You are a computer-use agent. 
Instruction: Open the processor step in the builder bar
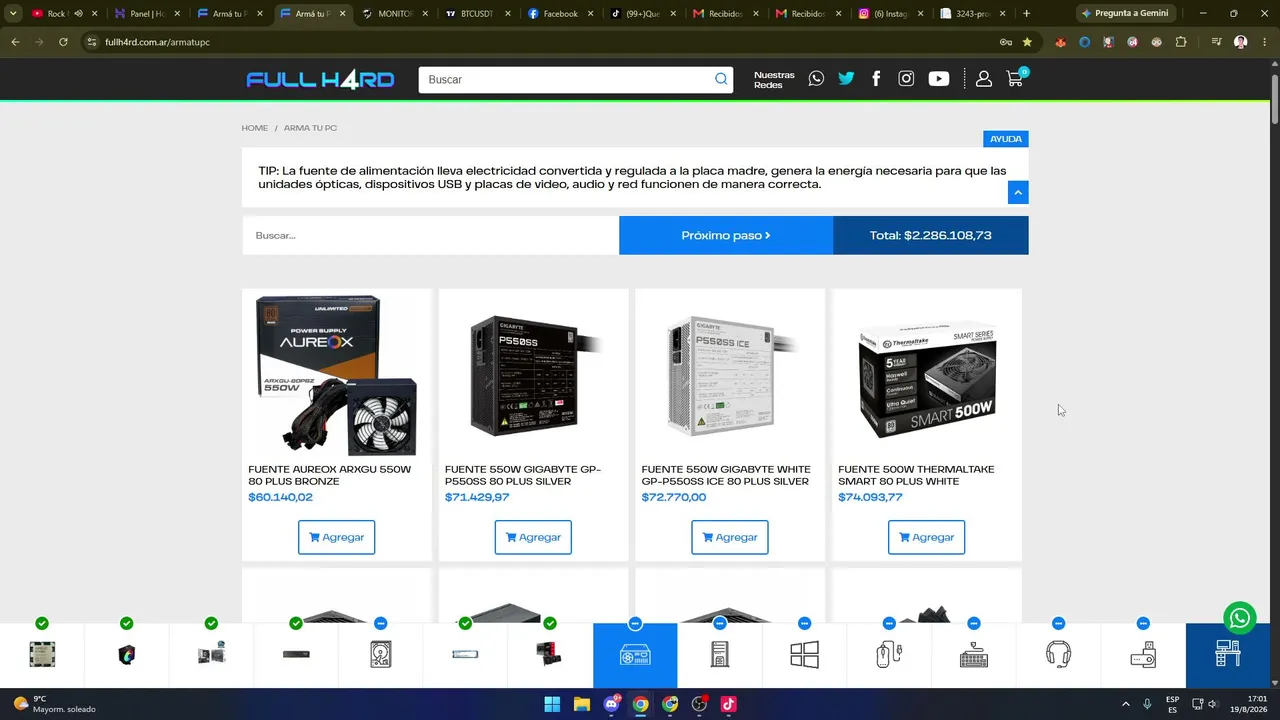42,655
